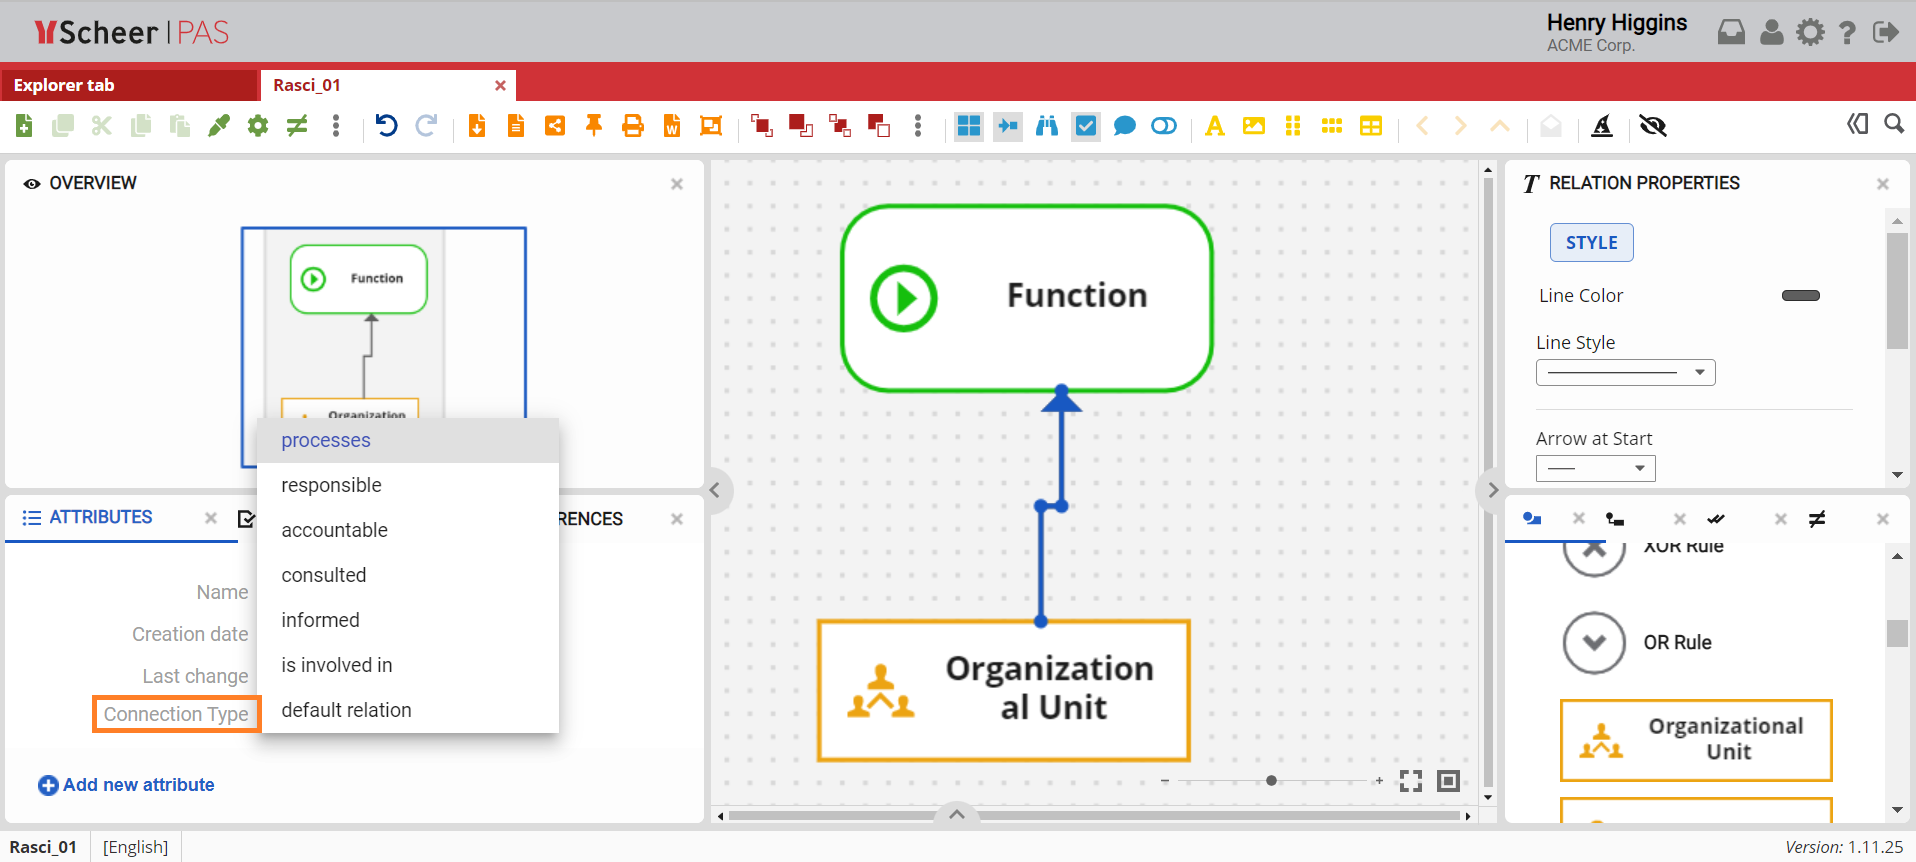
Task: Collapse the left panel with chevron
Action: pos(715,490)
